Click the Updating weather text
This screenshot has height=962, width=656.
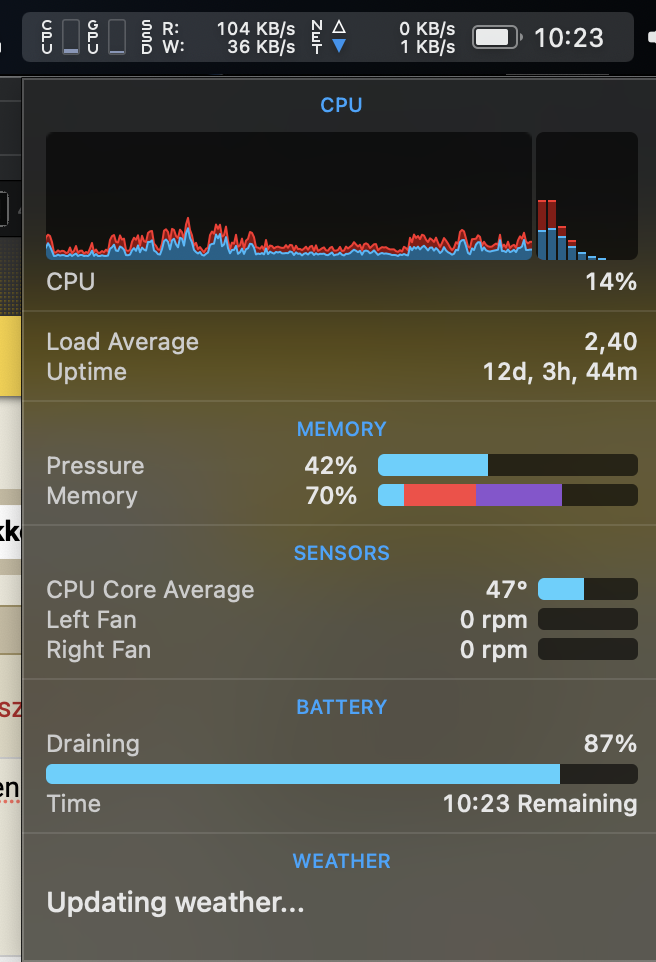click(176, 903)
